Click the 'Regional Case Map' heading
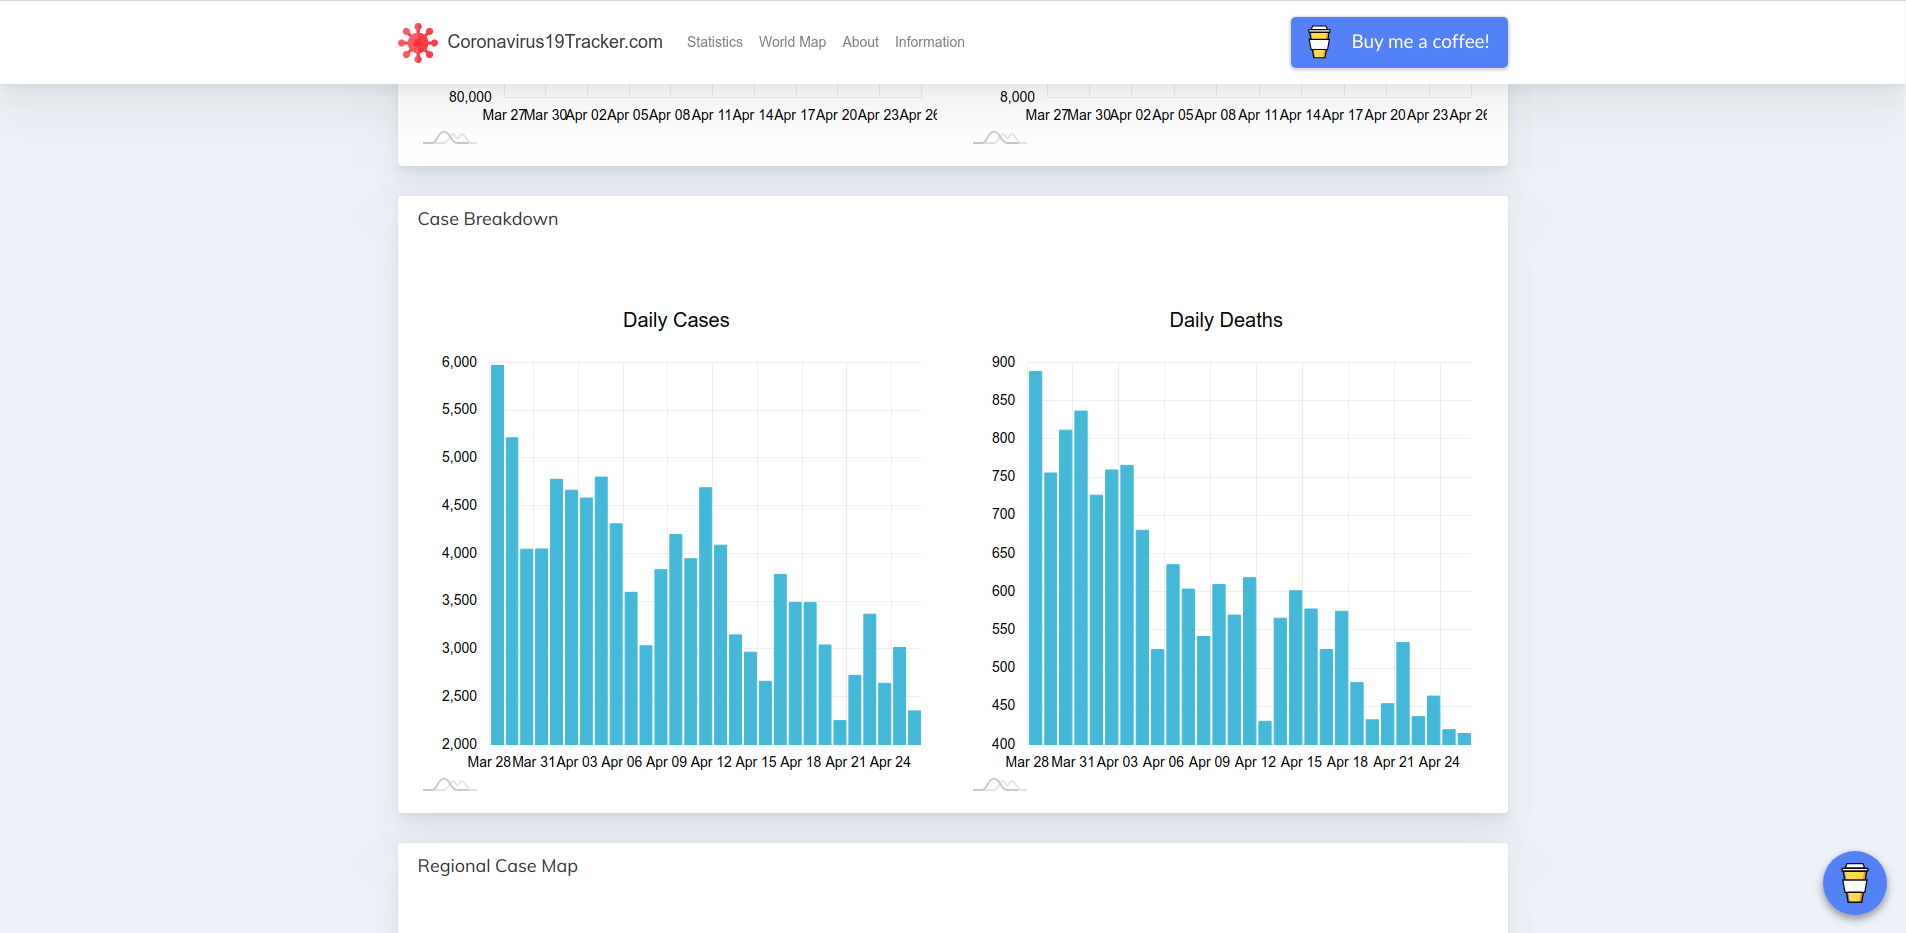The height and width of the screenshot is (933, 1906). click(497, 866)
